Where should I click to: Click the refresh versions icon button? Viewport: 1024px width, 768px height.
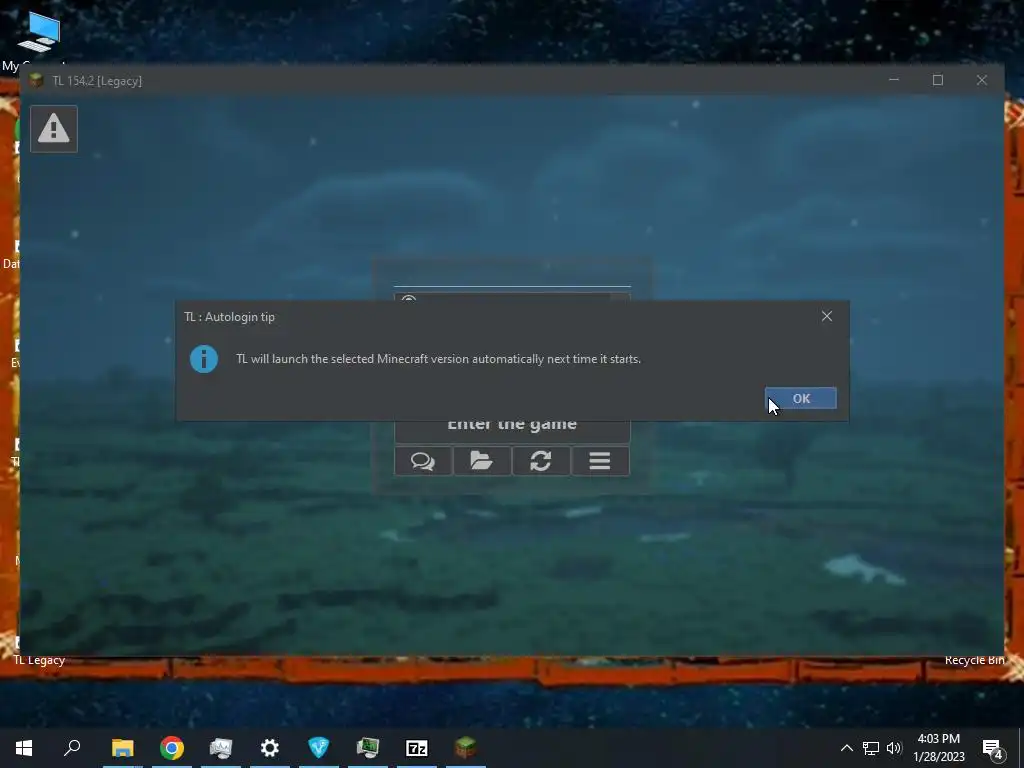coord(541,461)
